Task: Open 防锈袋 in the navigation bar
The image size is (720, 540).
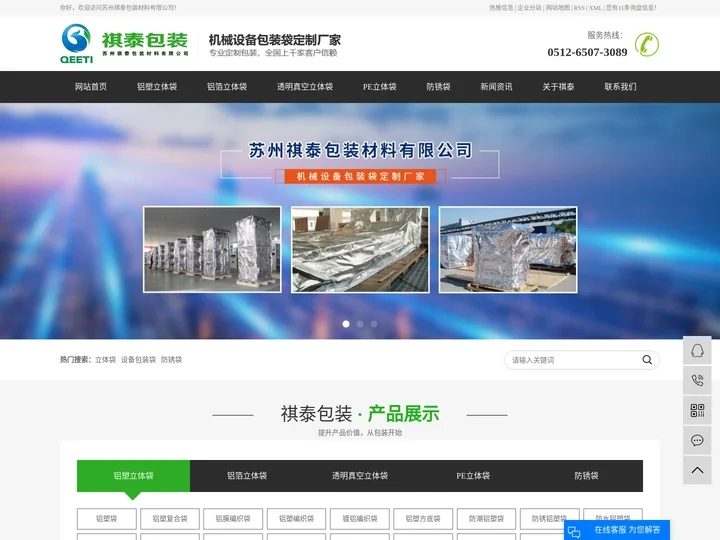Action: click(439, 87)
